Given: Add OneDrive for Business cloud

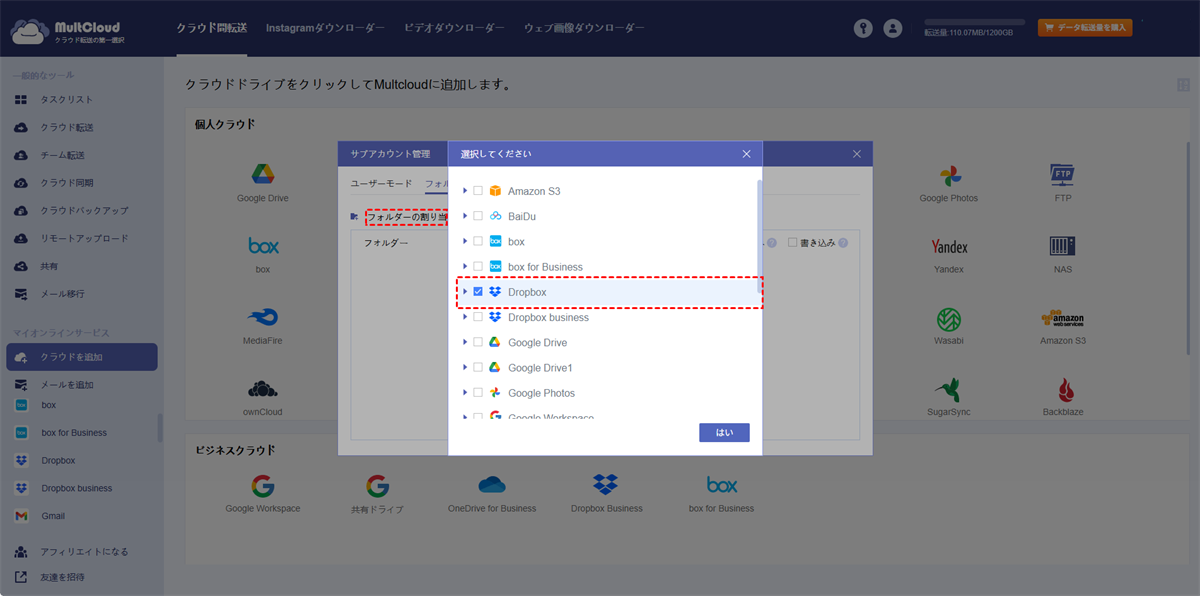Looking at the screenshot, I should [x=492, y=493].
